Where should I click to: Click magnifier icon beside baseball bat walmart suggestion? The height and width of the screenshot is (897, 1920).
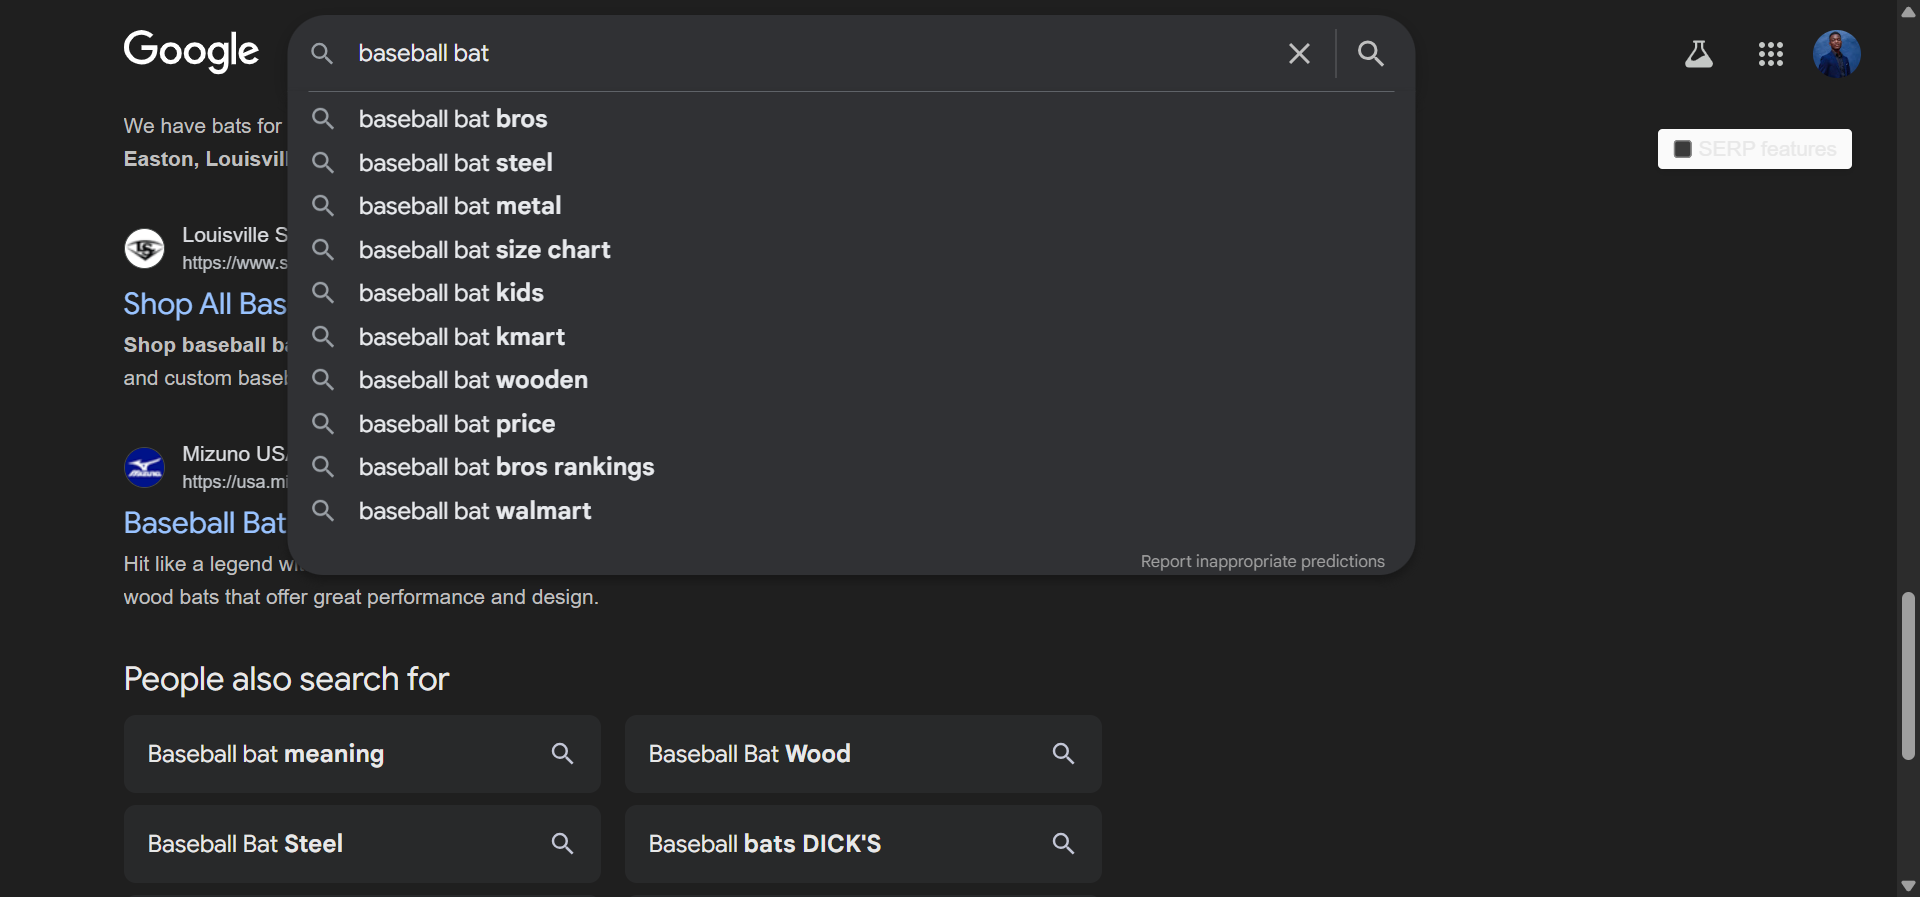(x=322, y=510)
